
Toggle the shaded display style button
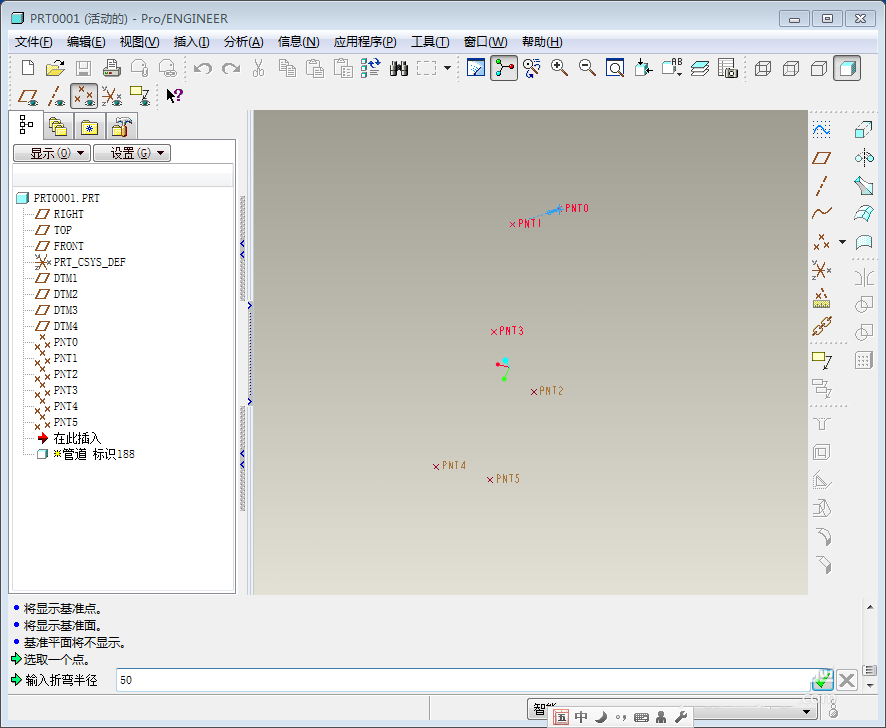846,68
